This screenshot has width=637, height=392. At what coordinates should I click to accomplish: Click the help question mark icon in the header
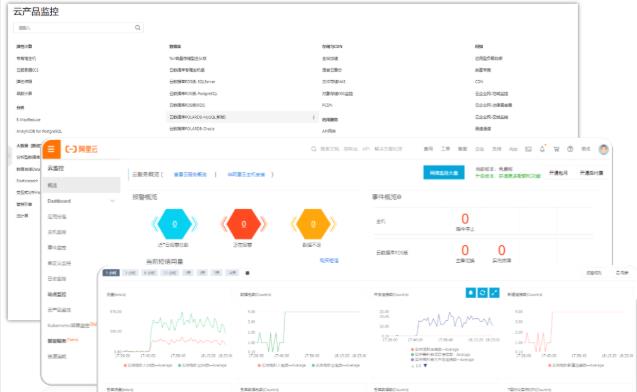coord(570,149)
